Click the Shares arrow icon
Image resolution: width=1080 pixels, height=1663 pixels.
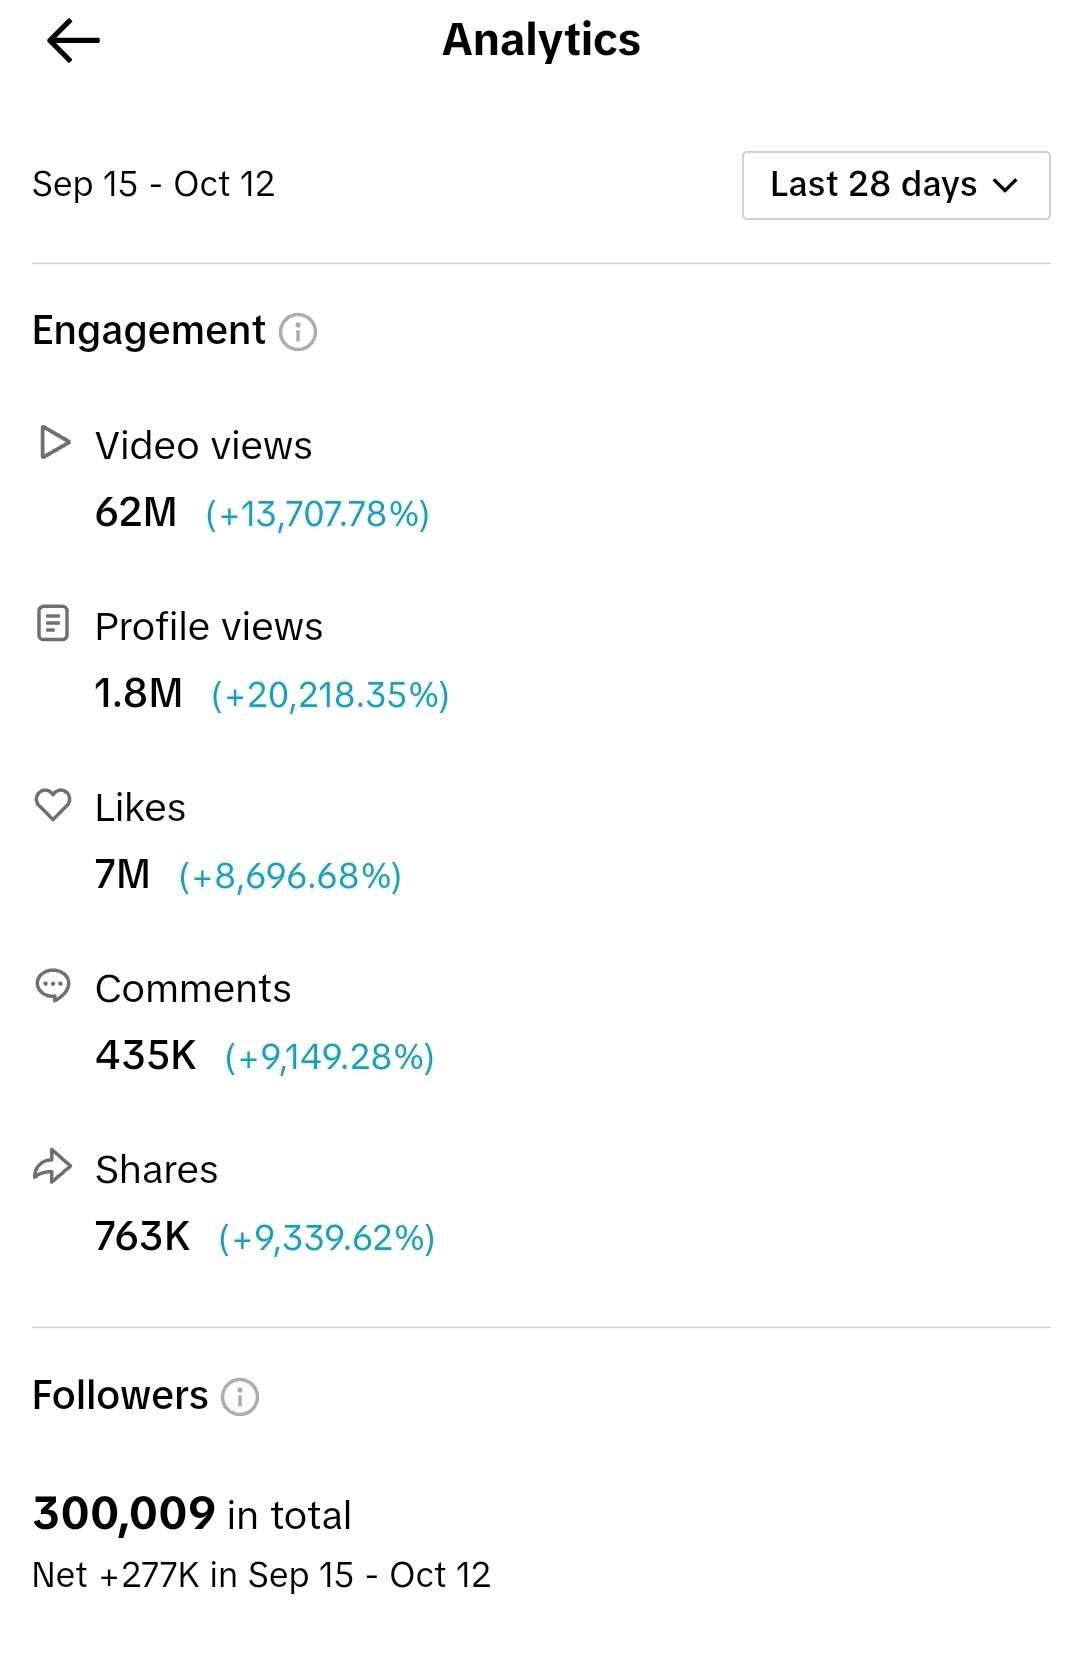click(x=53, y=1166)
